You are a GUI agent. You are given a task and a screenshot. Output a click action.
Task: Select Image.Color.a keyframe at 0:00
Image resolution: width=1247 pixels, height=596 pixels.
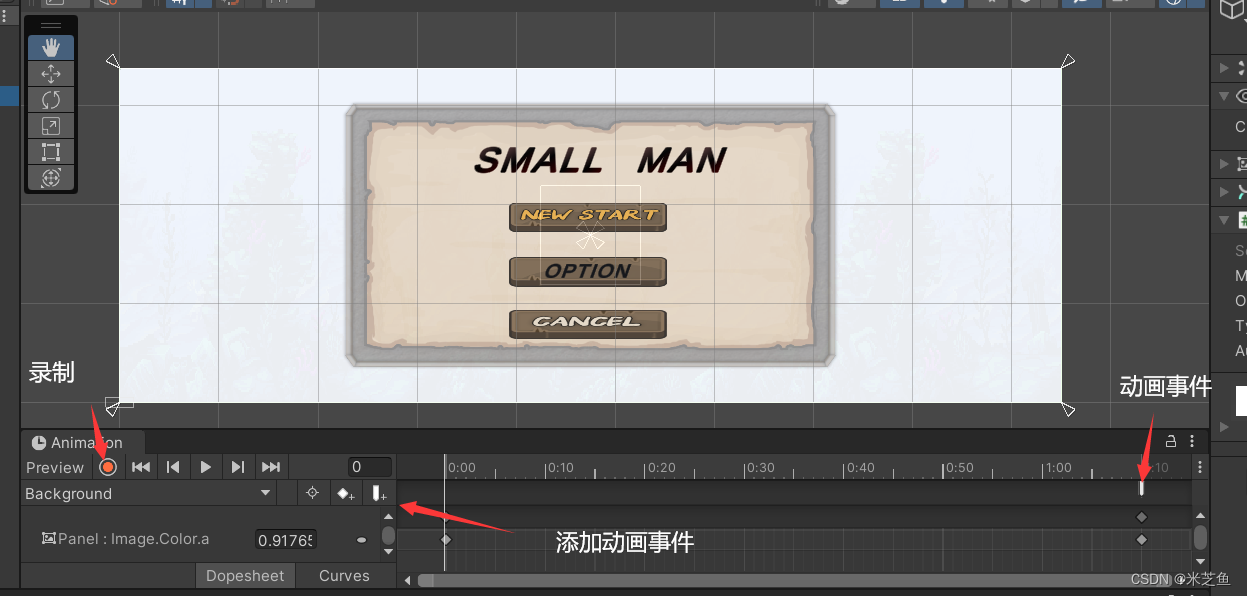pyautogui.click(x=446, y=539)
